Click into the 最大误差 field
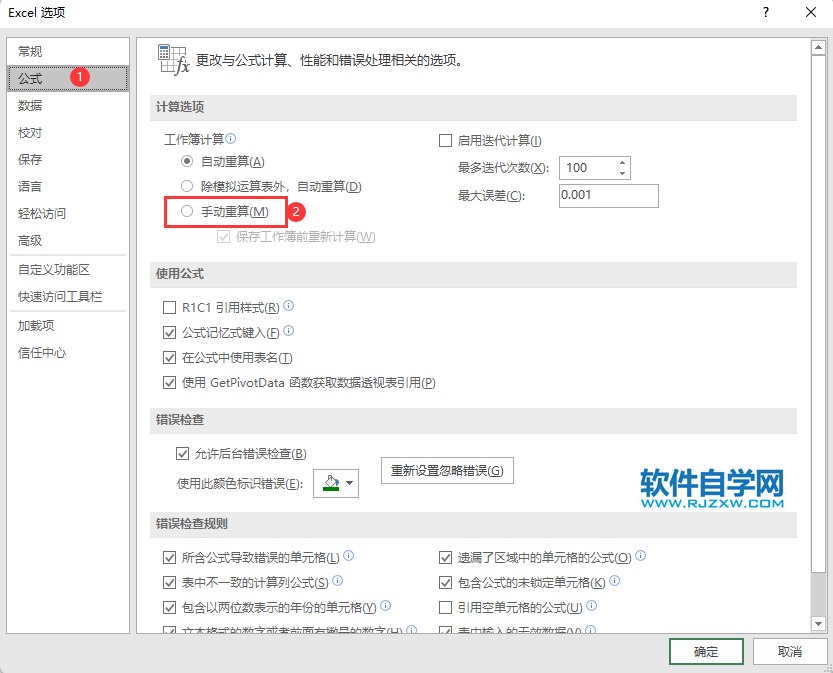This screenshot has width=833, height=673. pyautogui.click(x=609, y=195)
